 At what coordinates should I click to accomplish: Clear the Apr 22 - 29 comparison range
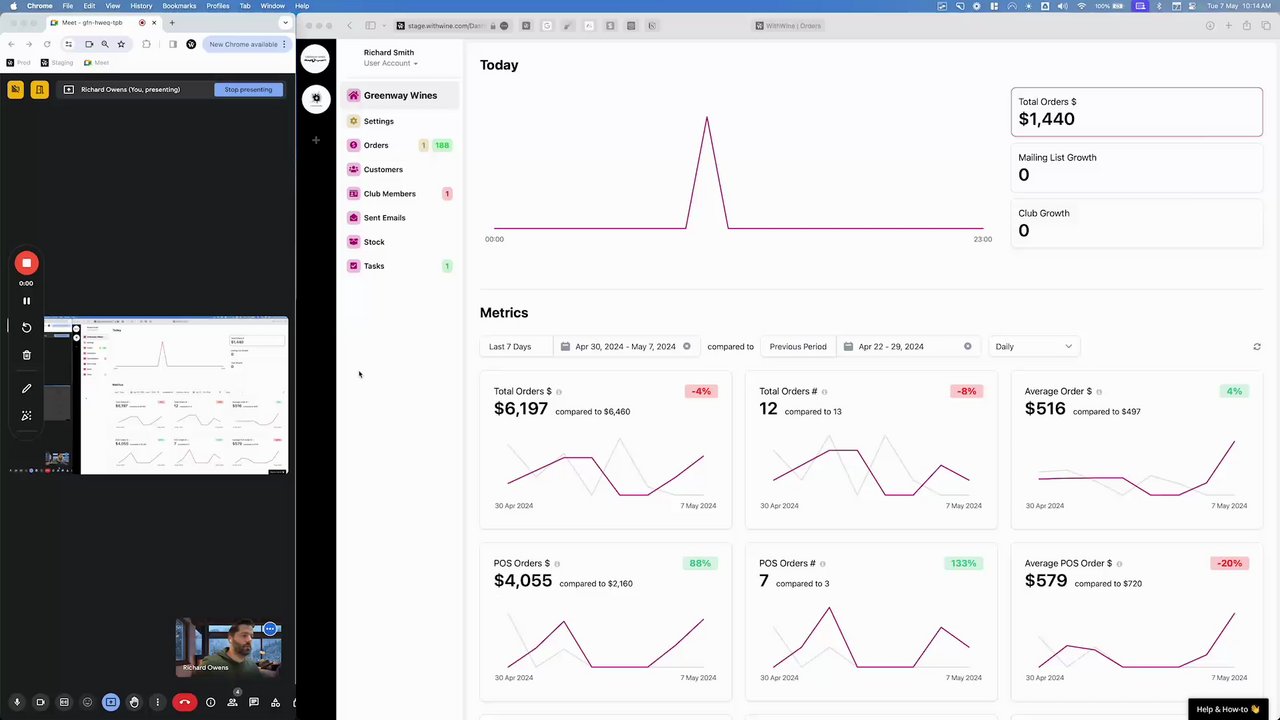click(x=968, y=346)
